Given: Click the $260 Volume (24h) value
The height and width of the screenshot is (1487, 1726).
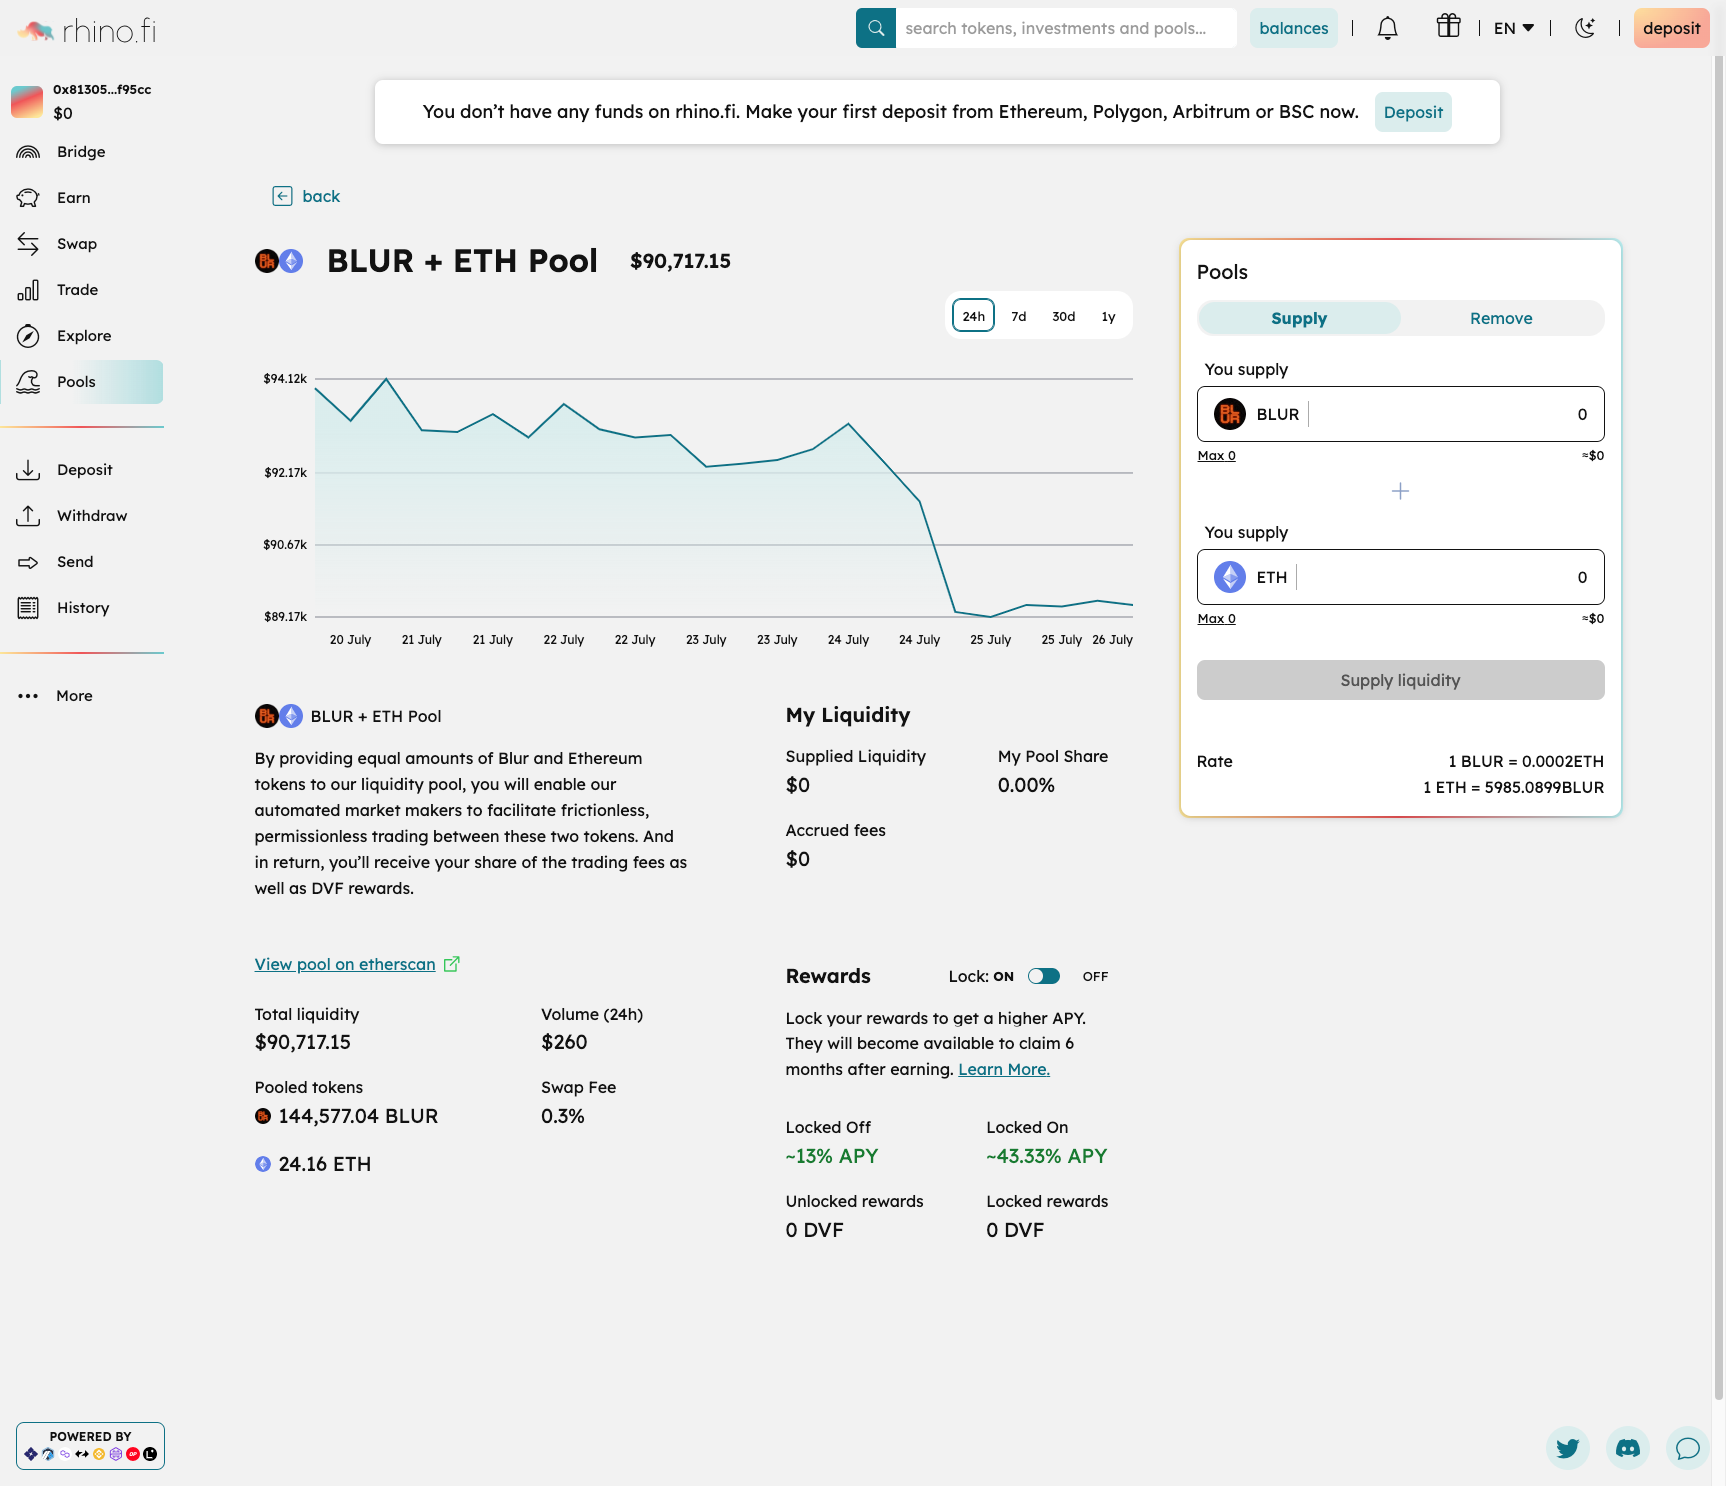Looking at the screenshot, I should (x=564, y=1042).
